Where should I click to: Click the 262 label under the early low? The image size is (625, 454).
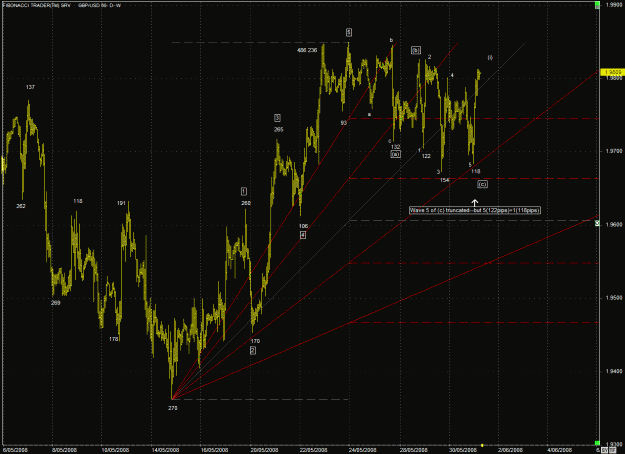(x=21, y=206)
